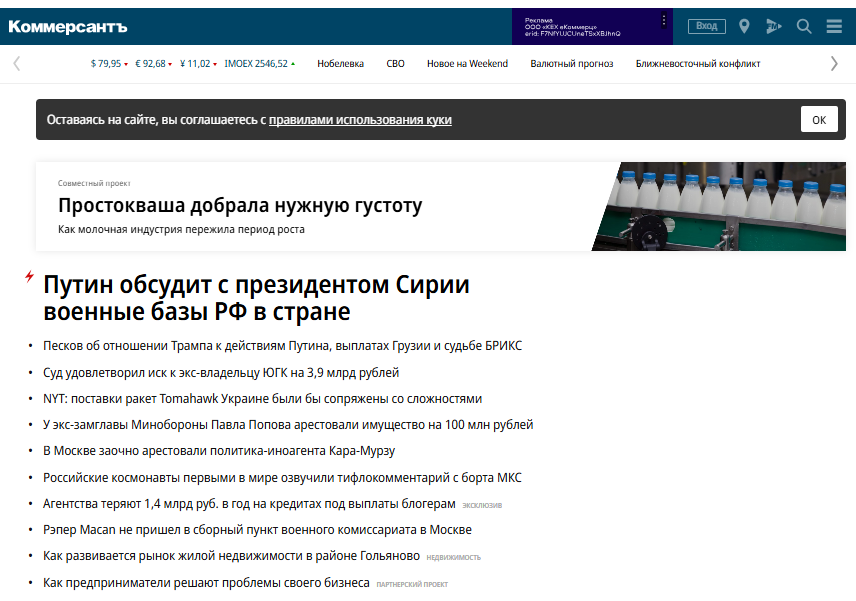Image resolution: width=856 pixels, height=601 pixels.
Task: Click the left chevron in the ticker bar
Action: pyautogui.click(x=15, y=62)
